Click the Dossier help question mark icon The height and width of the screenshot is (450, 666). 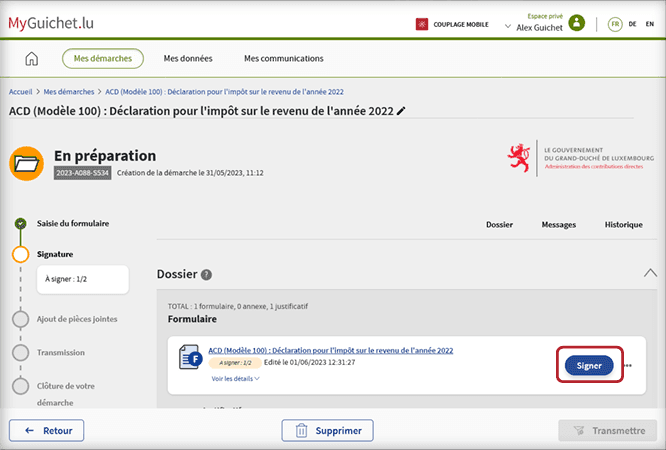tap(206, 274)
